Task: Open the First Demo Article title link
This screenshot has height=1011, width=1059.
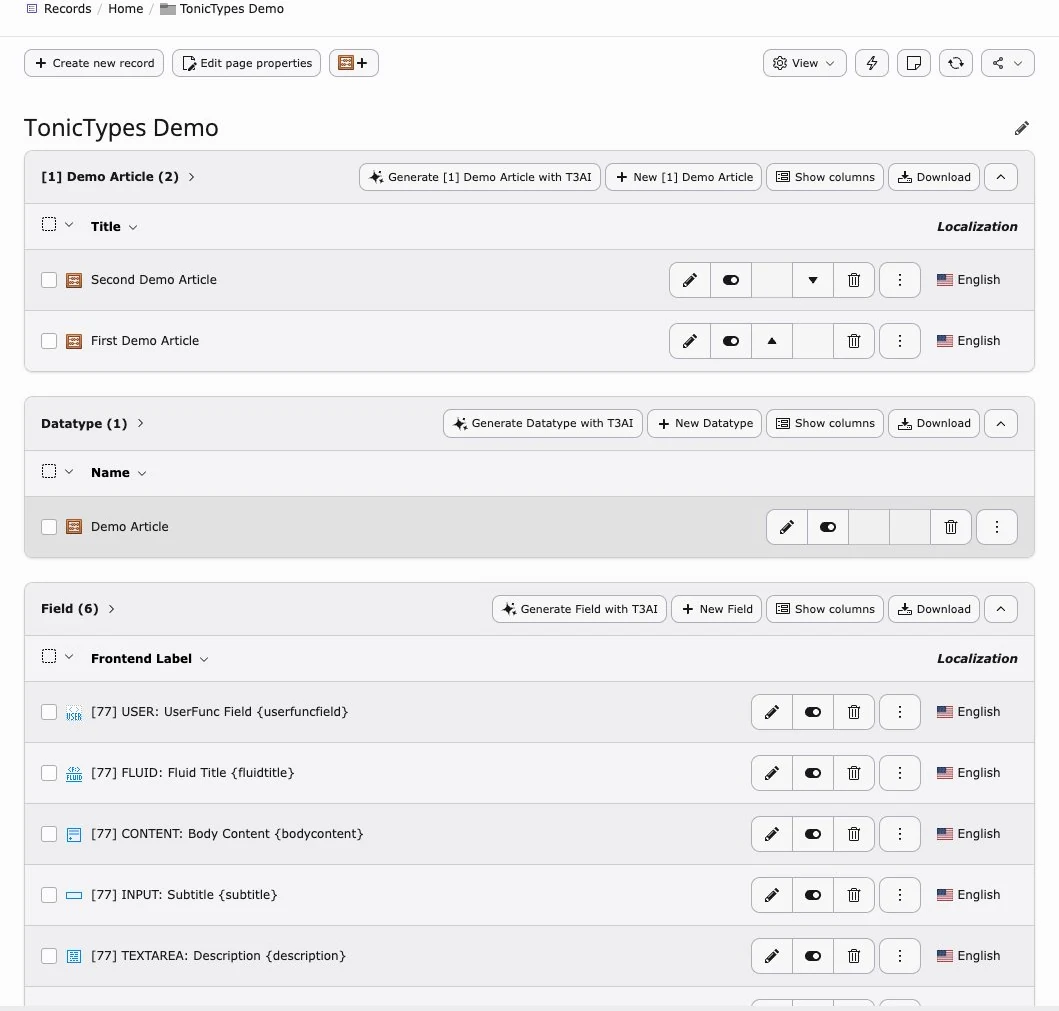Action: (x=145, y=341)
